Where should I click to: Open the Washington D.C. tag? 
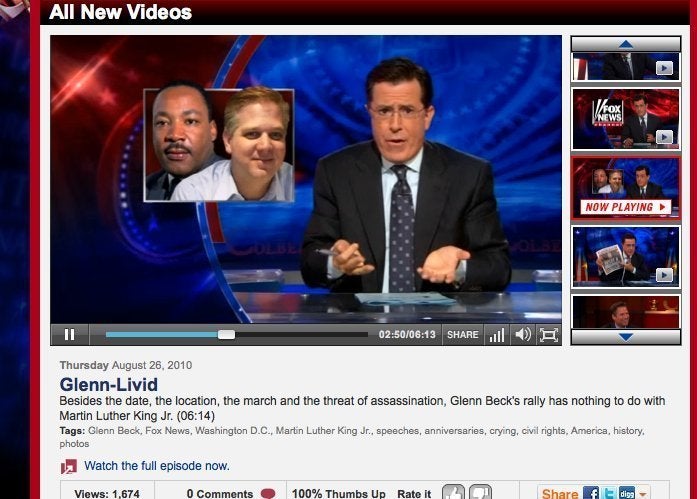click(x=233, y=431)
